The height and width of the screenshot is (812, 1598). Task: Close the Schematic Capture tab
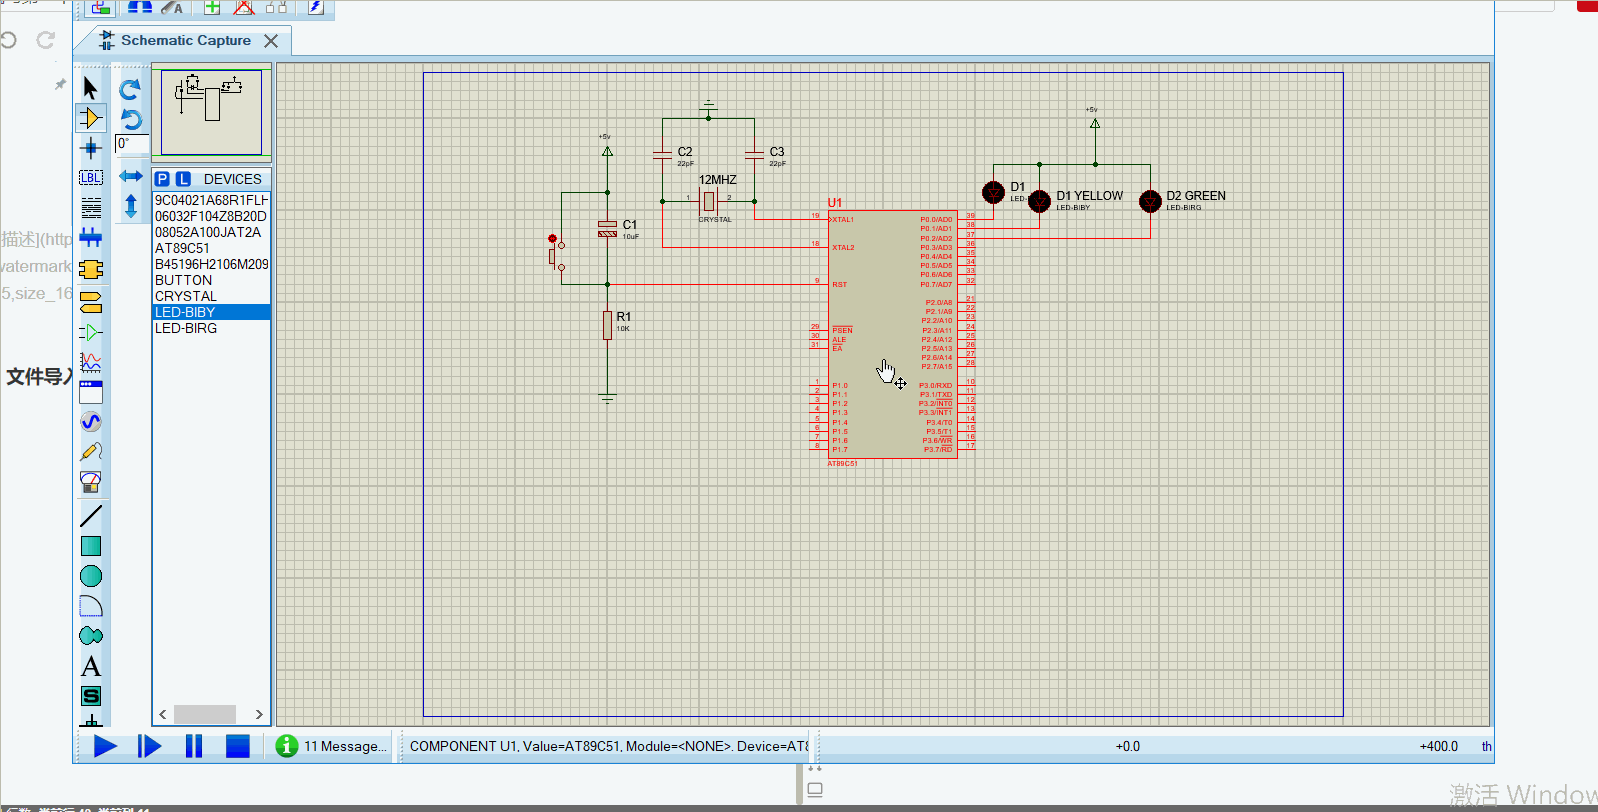pos(271,41)
